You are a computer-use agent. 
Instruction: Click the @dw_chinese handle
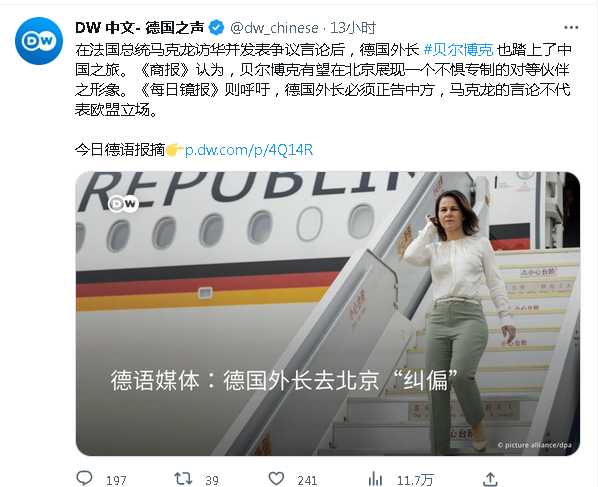point(274,28)
